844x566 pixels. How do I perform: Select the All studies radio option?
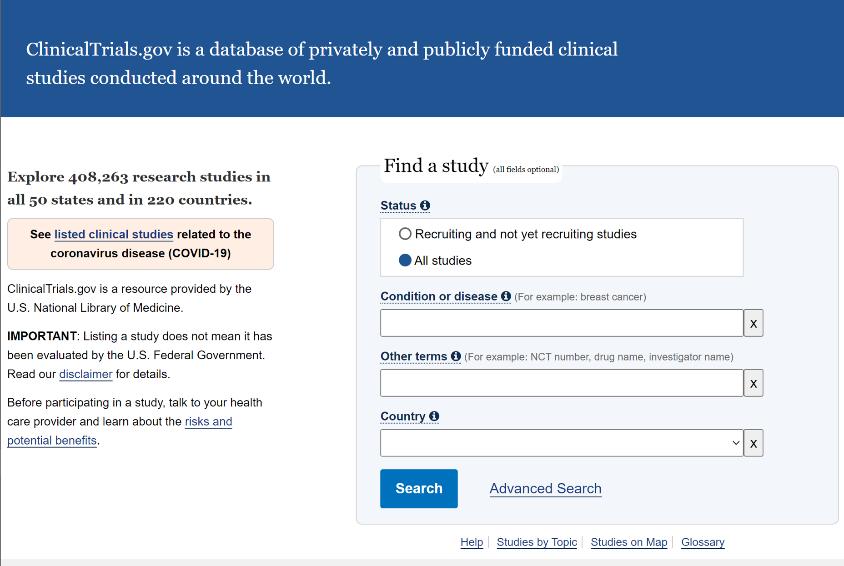(405, 260)
